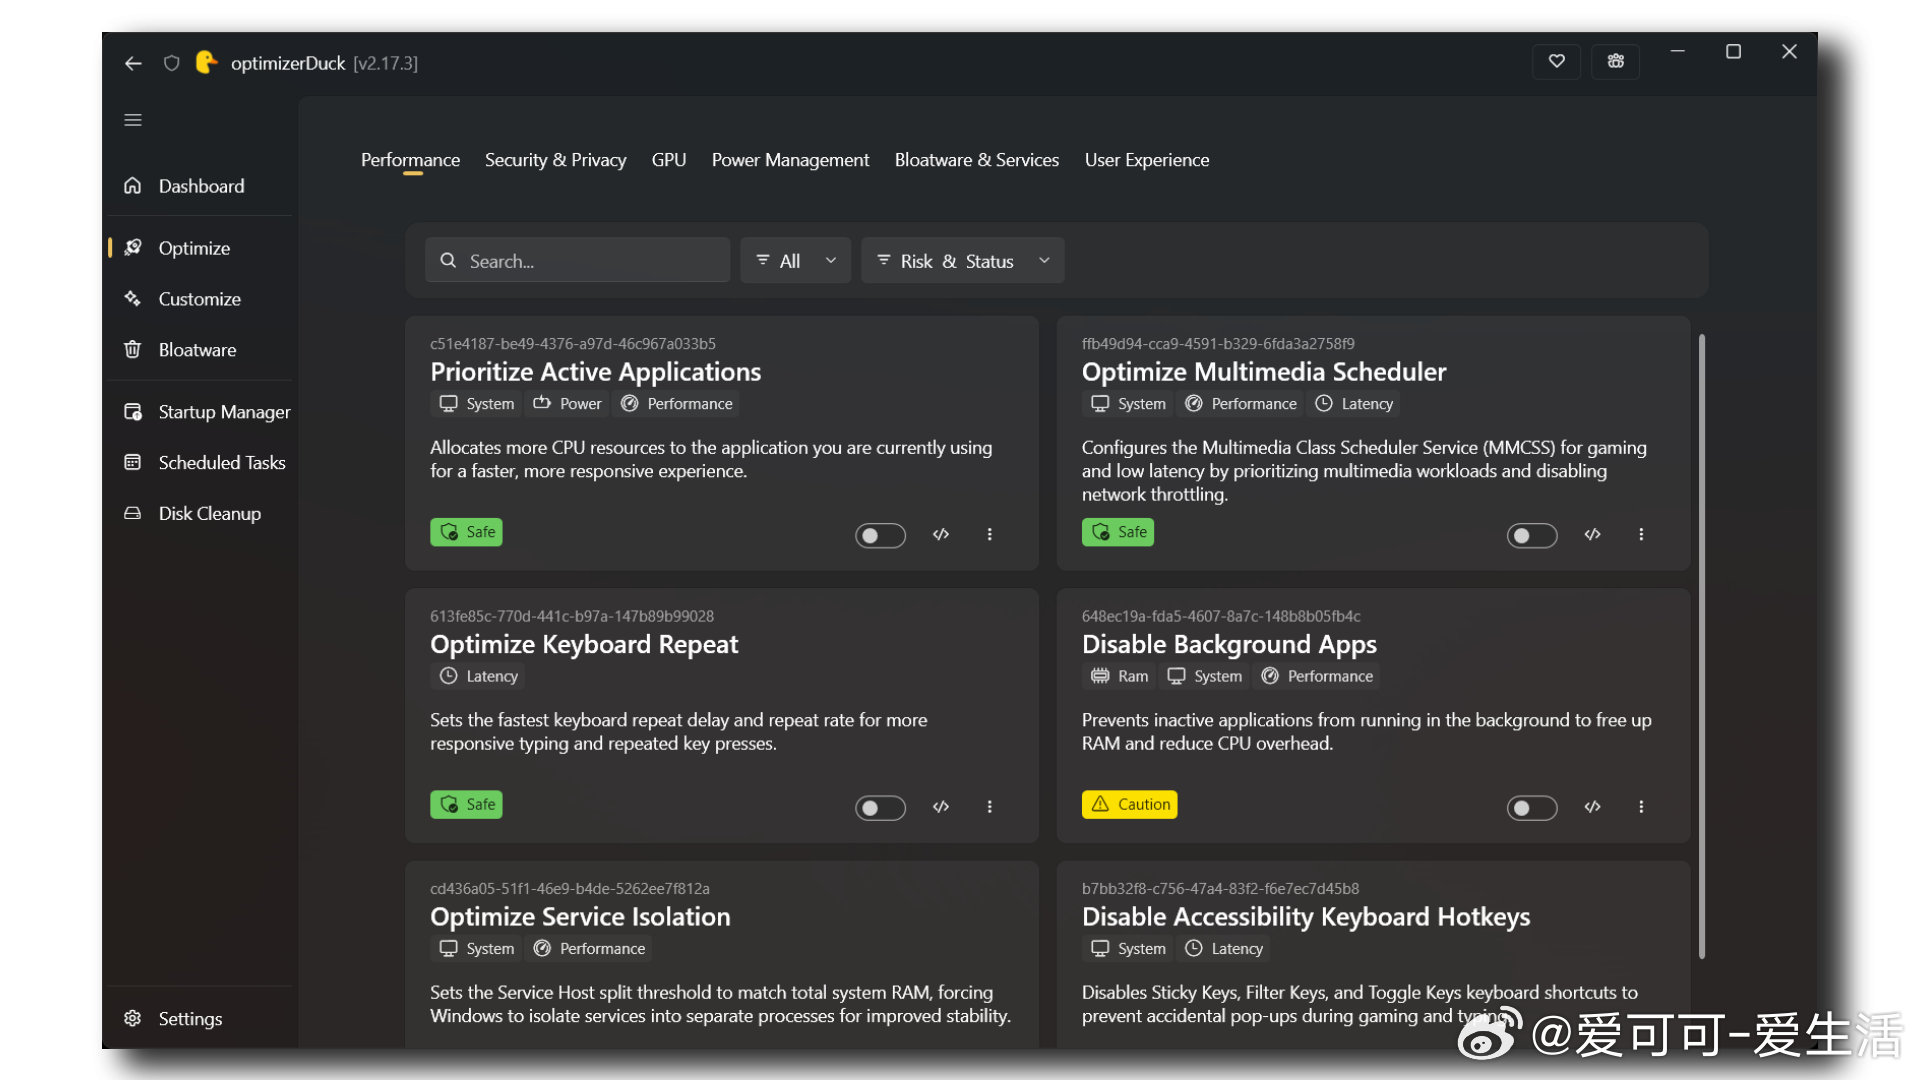Click ID c51e4187-be49-4376-a97d-46c967a033b5

(573, 344)
